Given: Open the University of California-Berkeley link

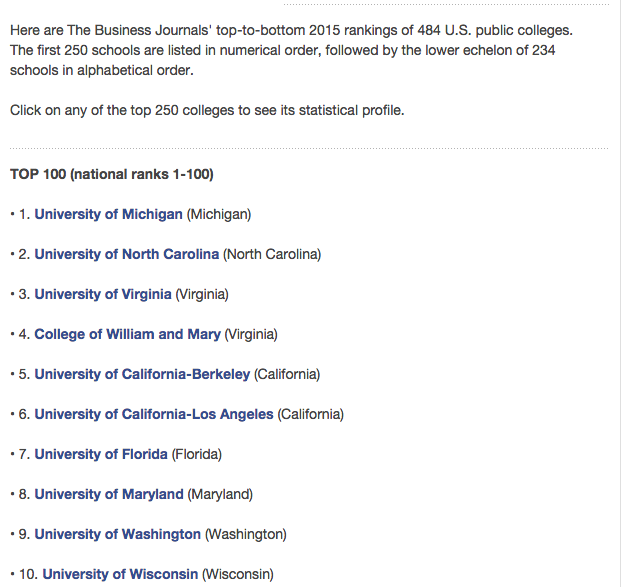Looking at the screenshot, I should pos(142,374).
